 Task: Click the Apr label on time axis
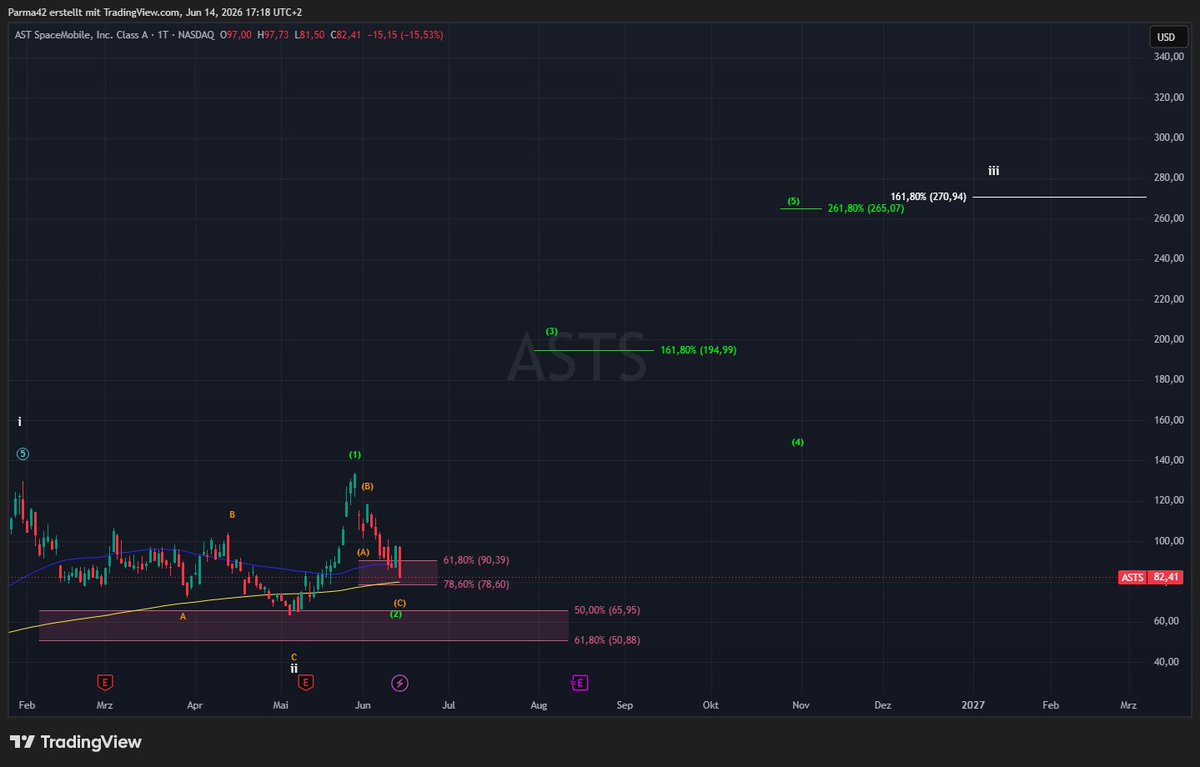point(195,705)
